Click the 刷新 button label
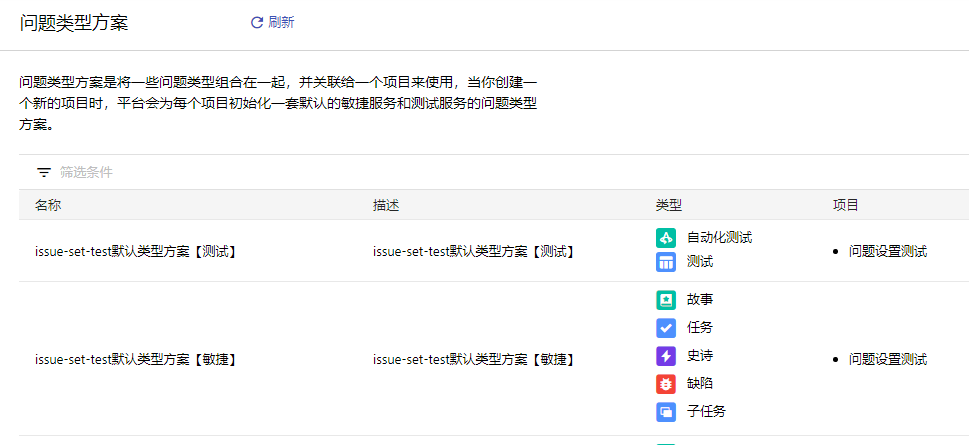 281,23
